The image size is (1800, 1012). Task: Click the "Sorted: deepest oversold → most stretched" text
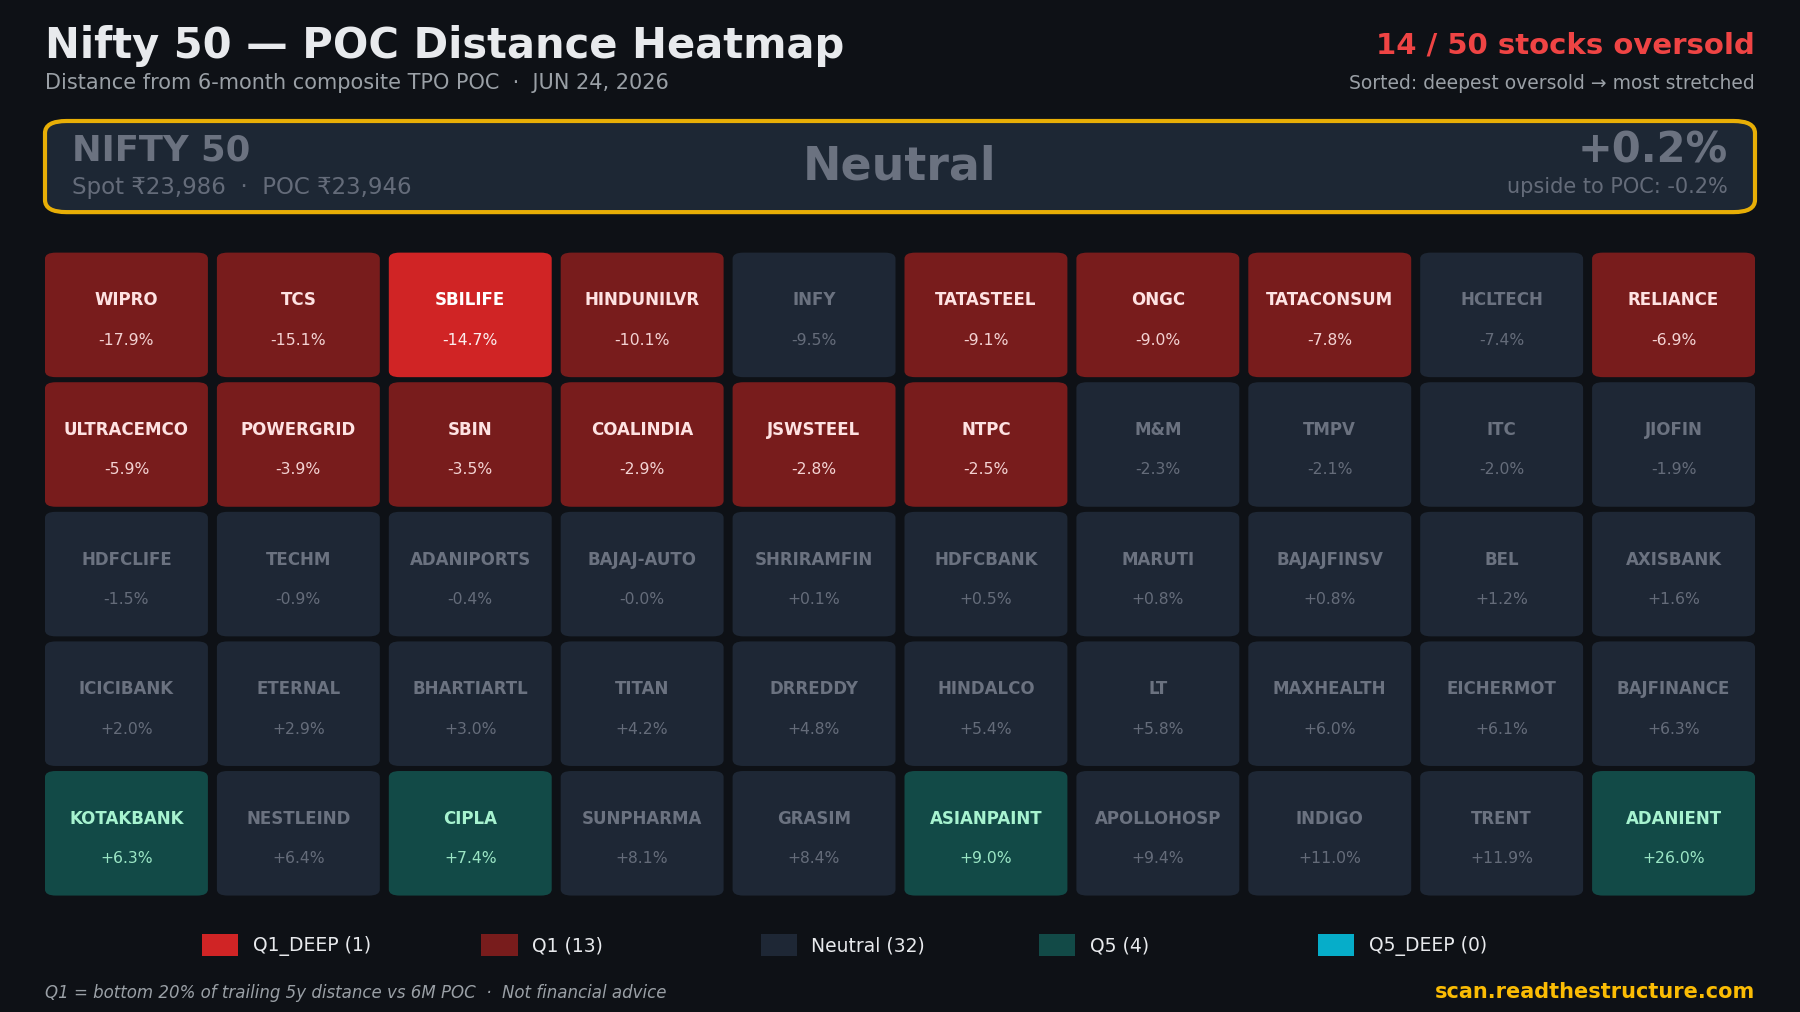[1551, 83]
